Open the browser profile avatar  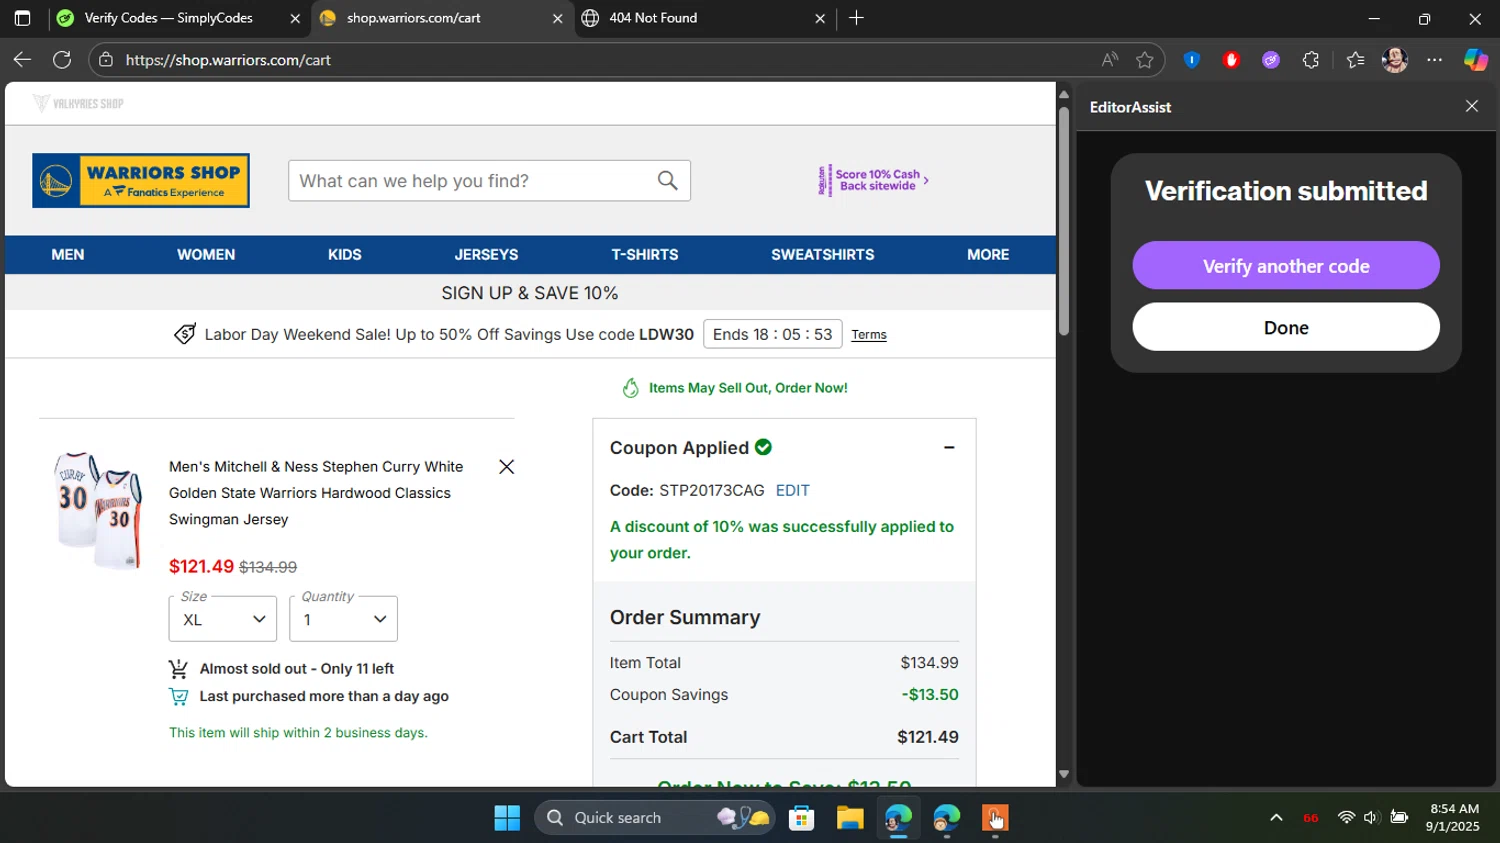[1395, 60]
